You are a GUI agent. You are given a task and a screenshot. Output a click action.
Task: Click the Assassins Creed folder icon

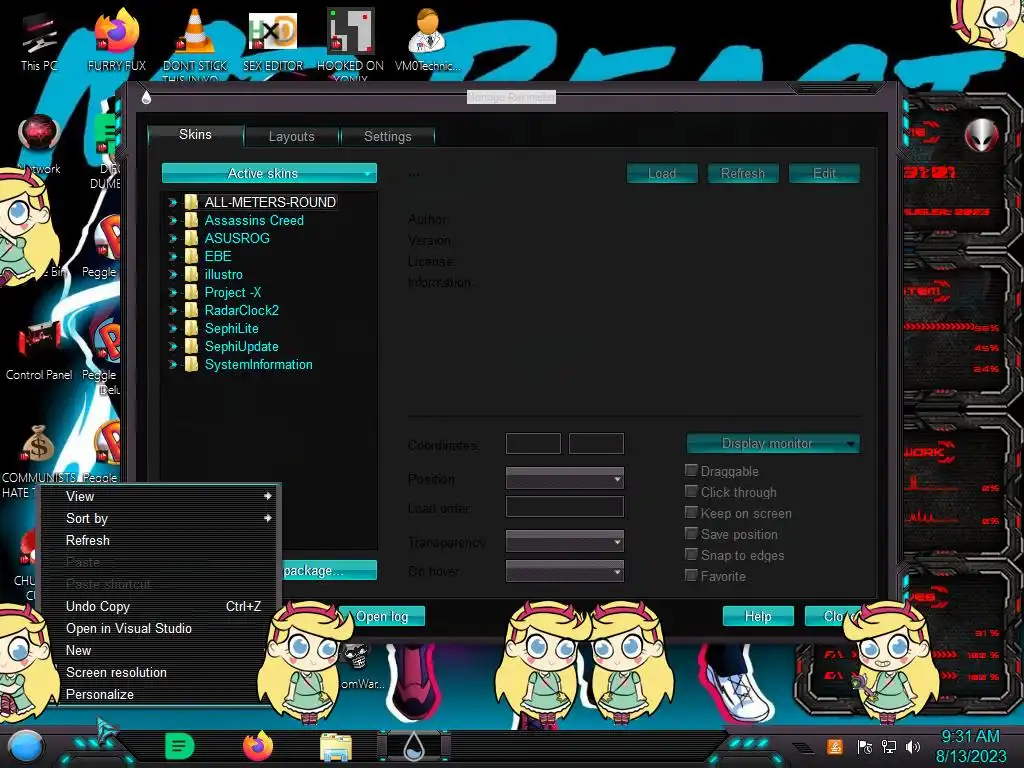(191, 220)
